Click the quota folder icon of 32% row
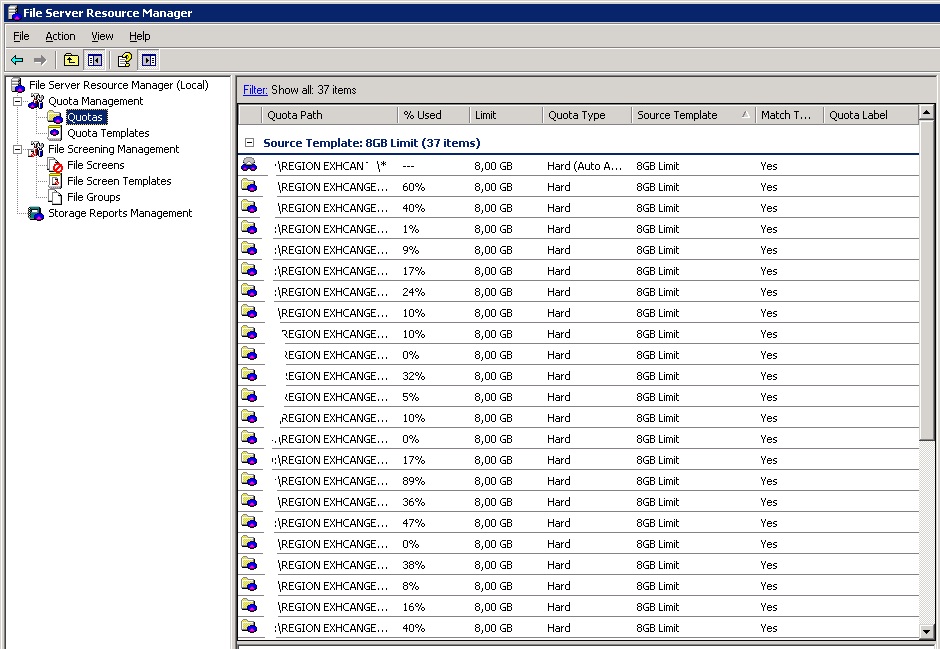The image size is (940, 649). (249, 375)
